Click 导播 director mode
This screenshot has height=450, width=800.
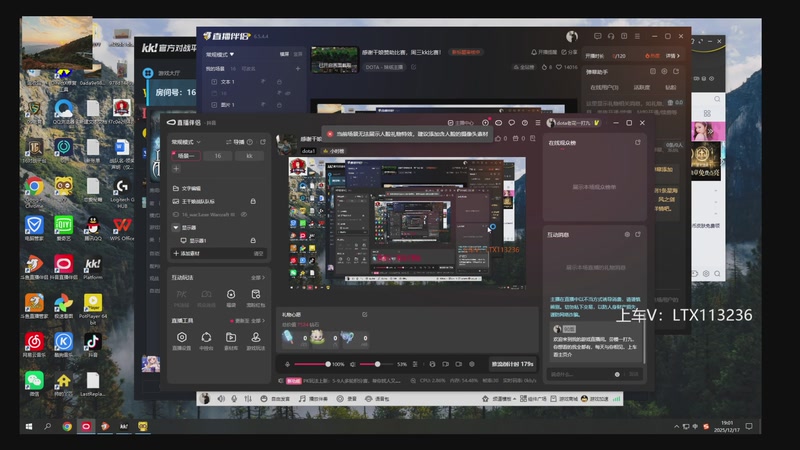pyautogui.click(x=235, y=142)
